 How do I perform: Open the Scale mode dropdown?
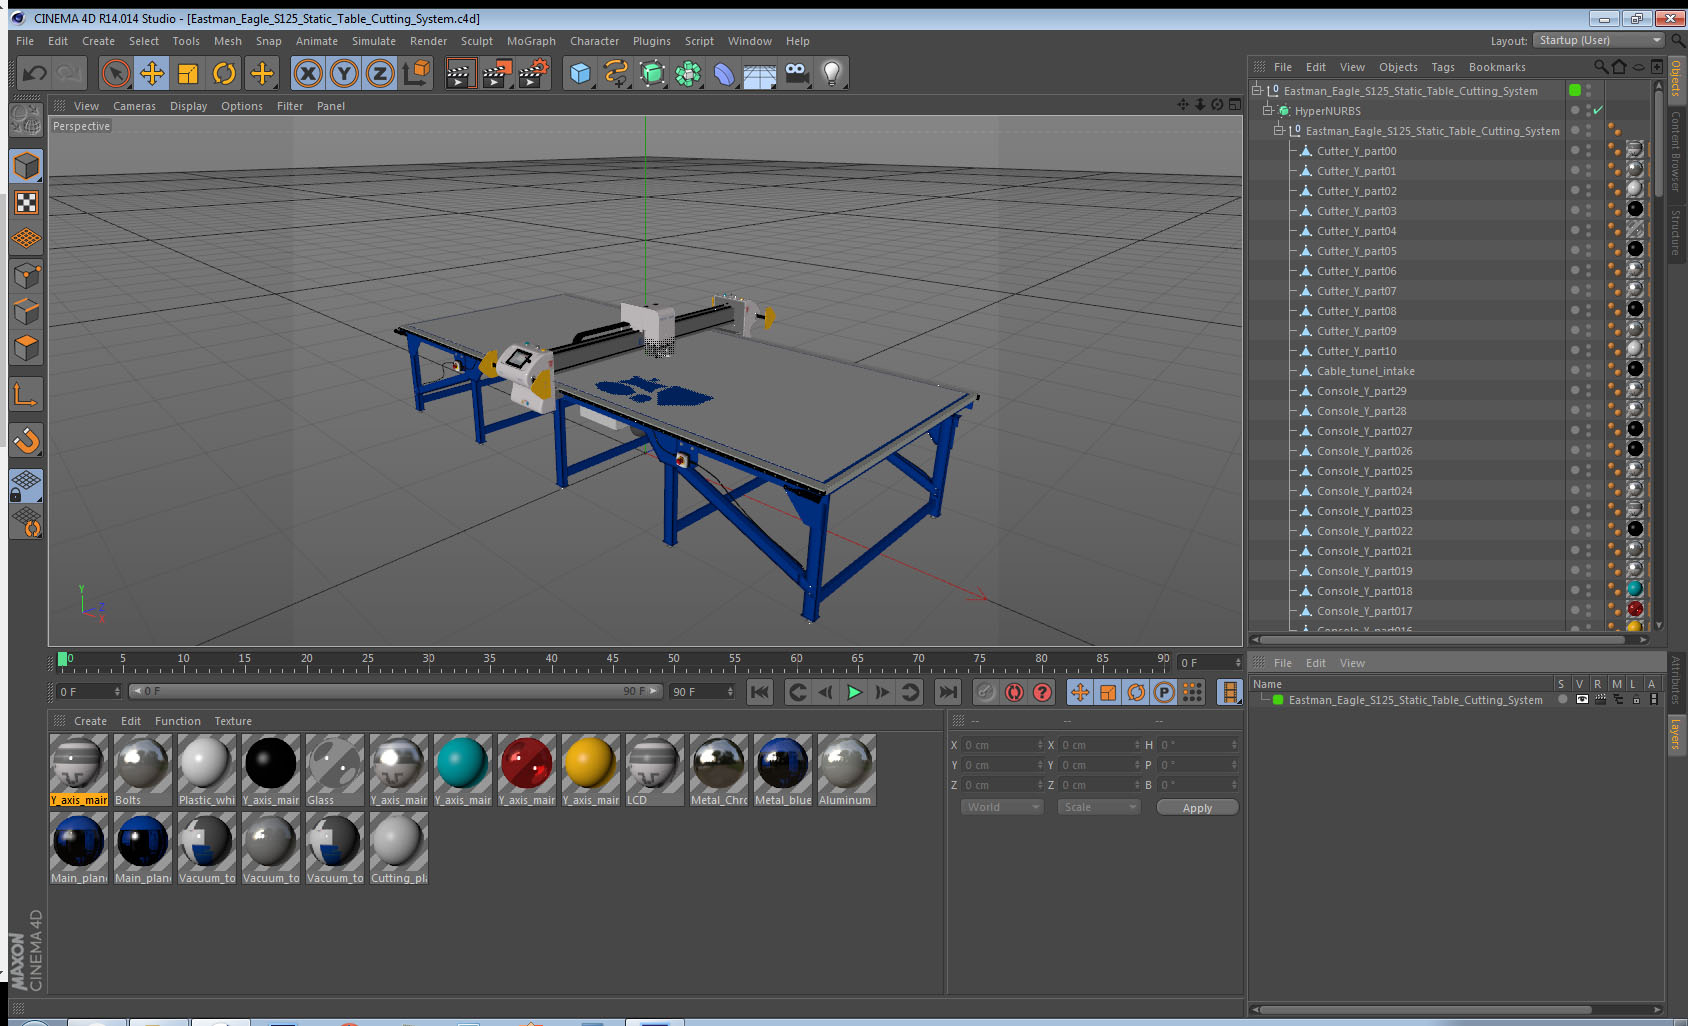click(1099, 807)
